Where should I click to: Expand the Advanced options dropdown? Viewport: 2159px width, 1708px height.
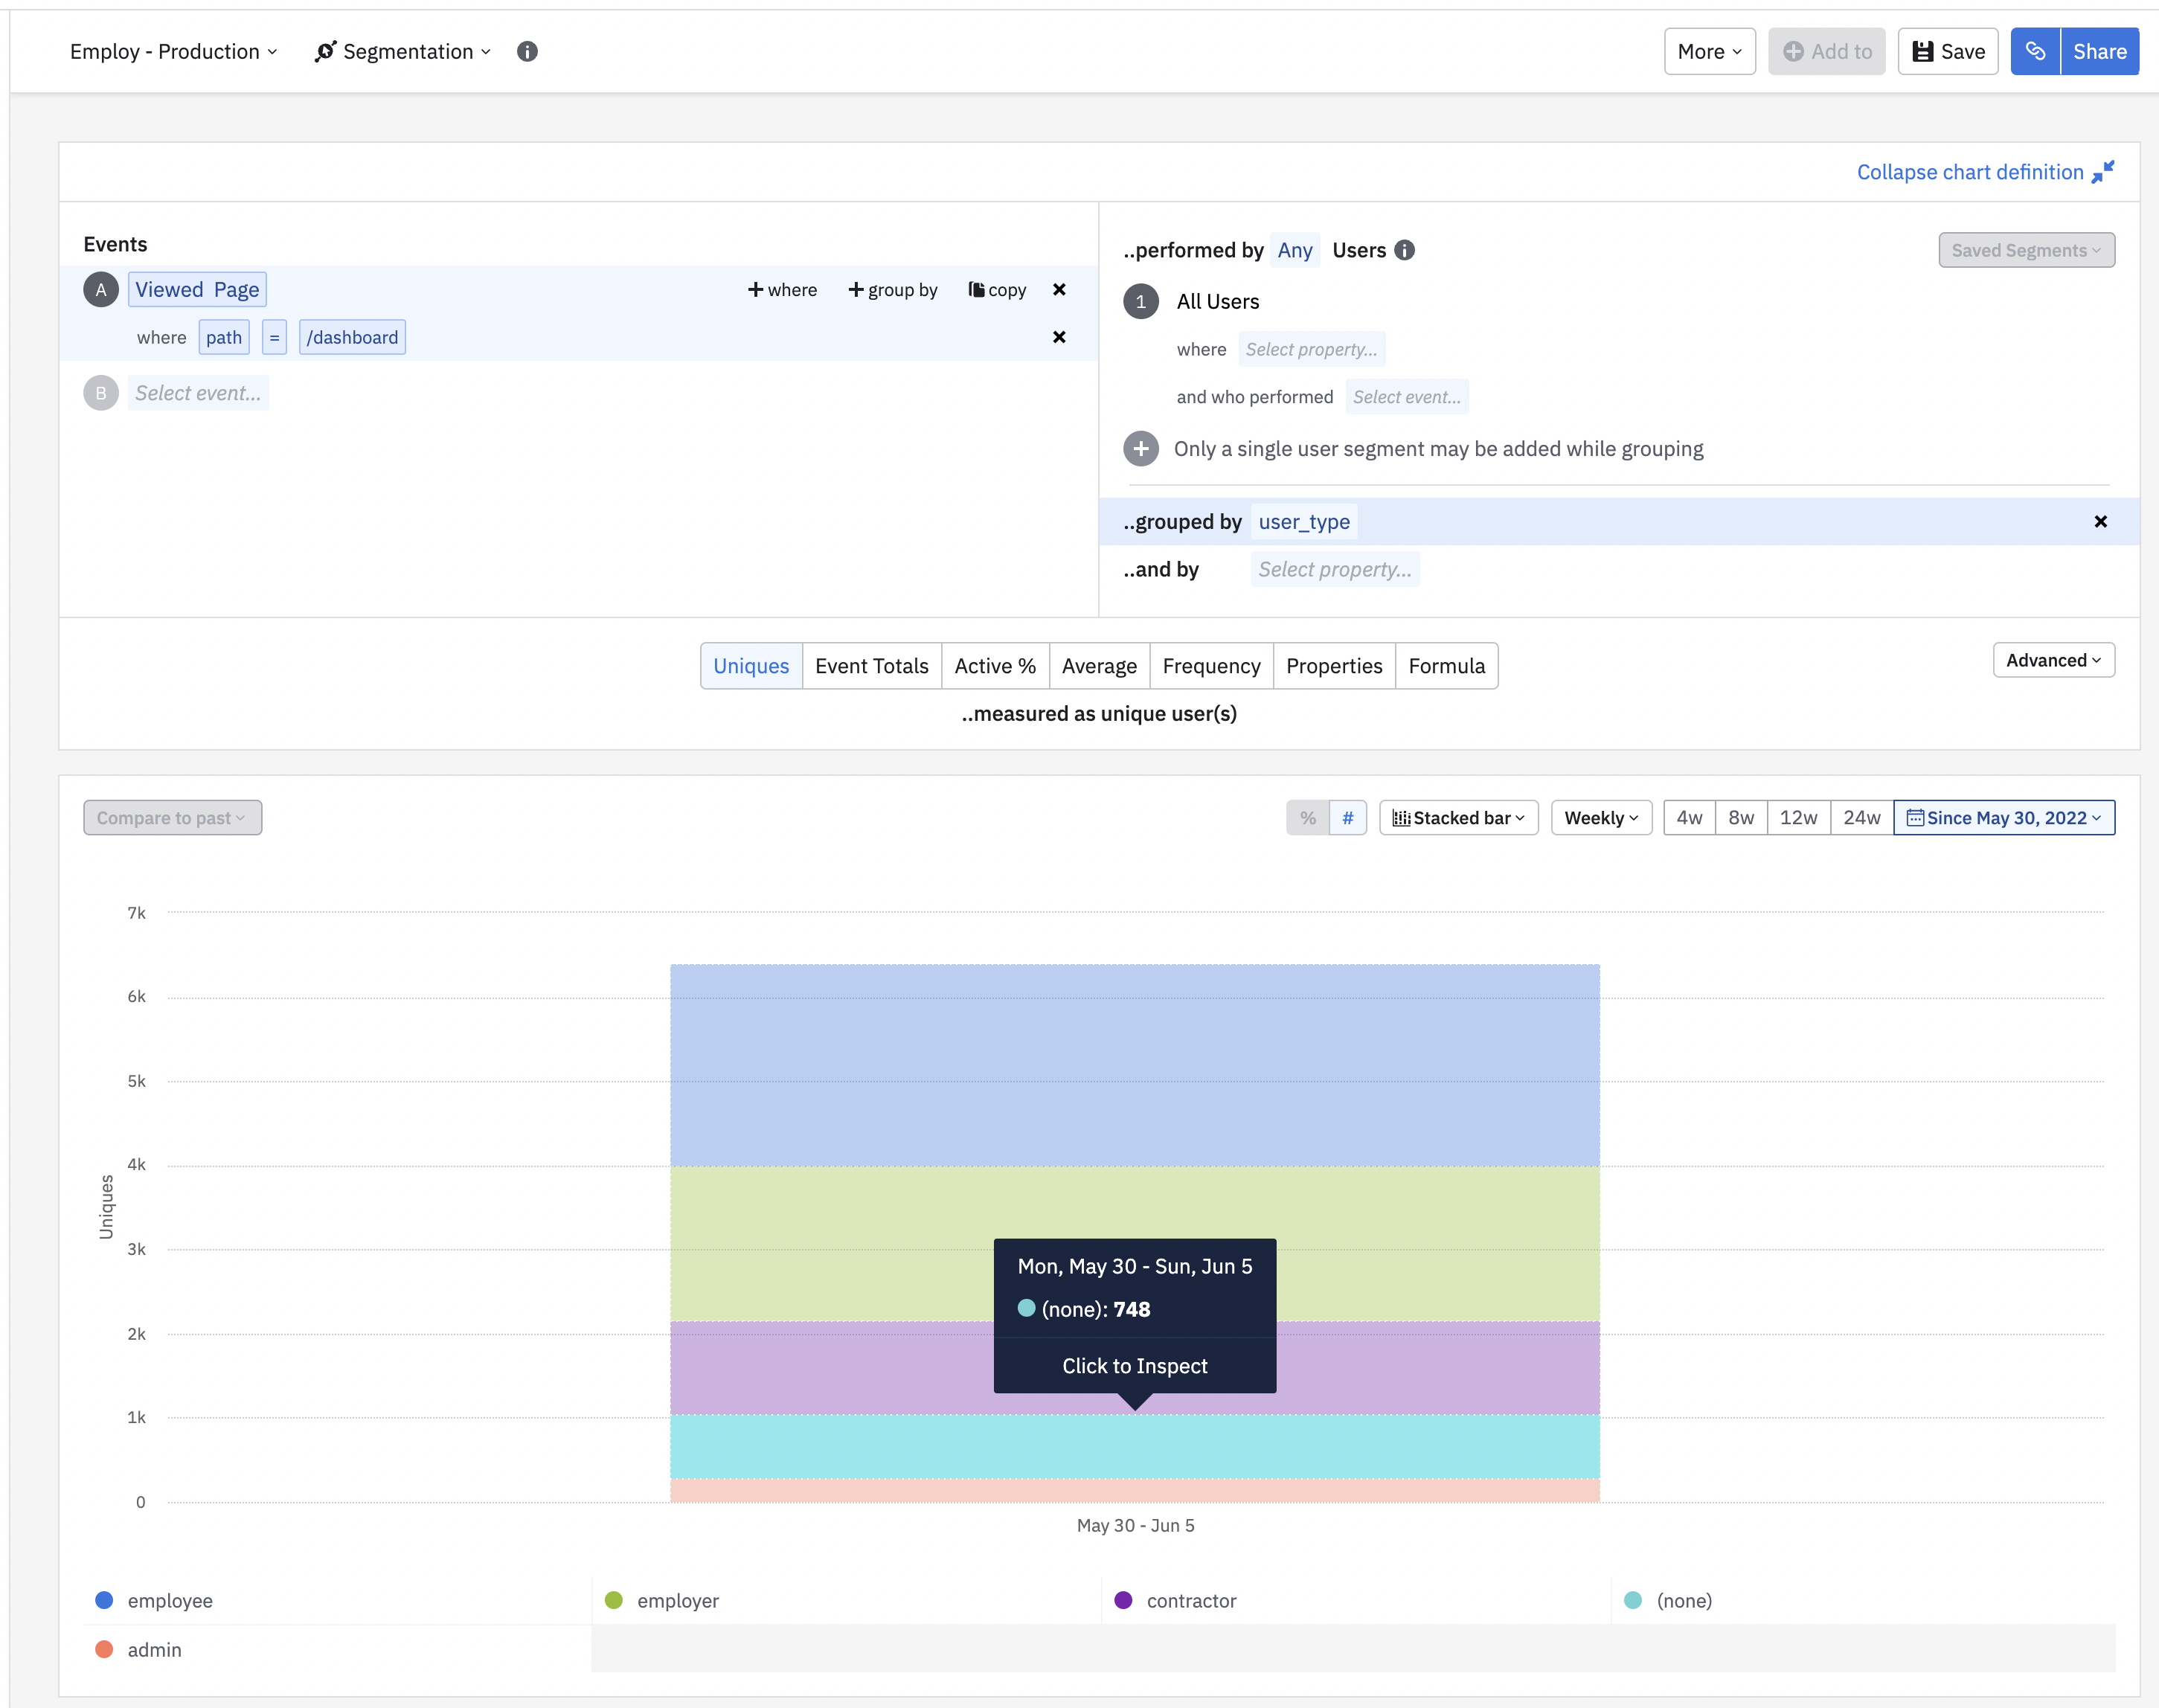point(2053,660)
